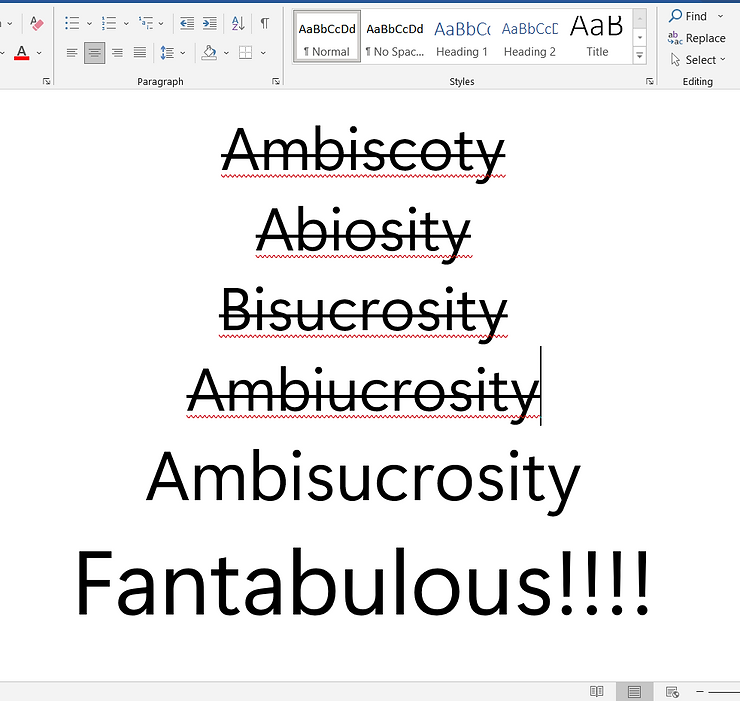
Task: Justify paragraph text
Action: pos(140,52)
